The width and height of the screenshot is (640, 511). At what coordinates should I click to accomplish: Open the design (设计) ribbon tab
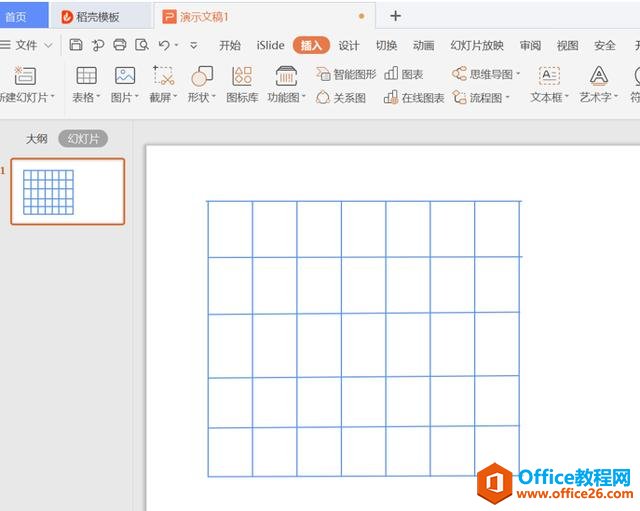[x=349, y=45]
